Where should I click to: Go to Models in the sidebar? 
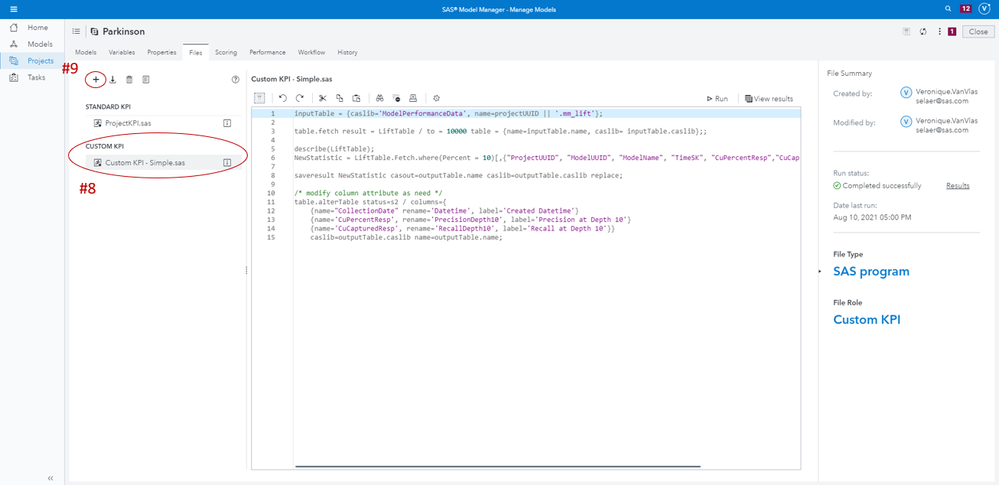coord(38,44)
